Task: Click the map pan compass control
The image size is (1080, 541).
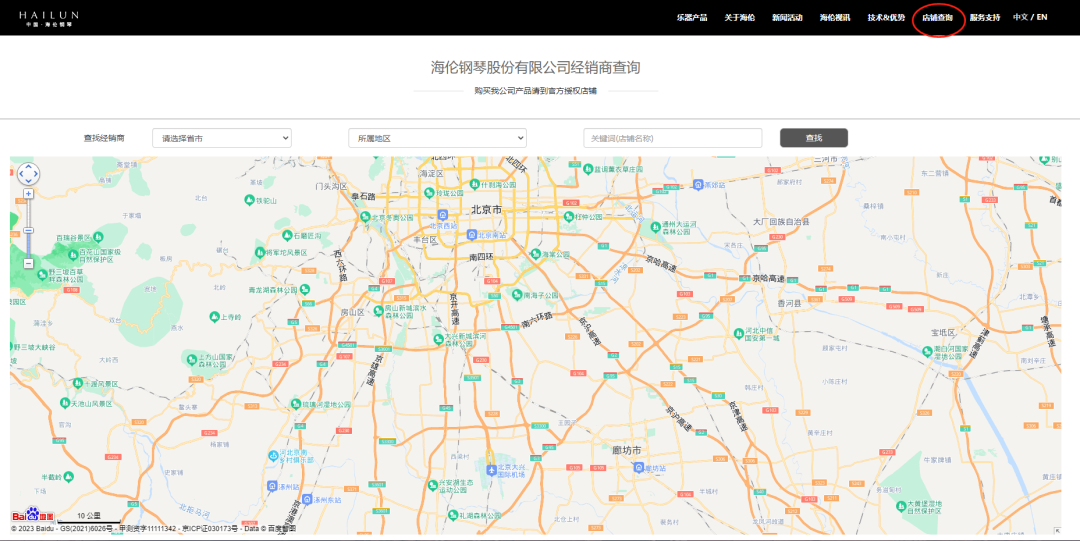Action: click(x=28, y=174)
